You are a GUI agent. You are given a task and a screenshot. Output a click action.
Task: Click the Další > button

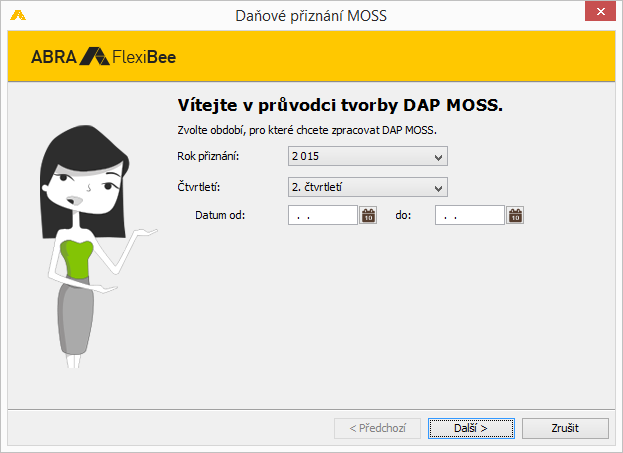coord(471,428)
